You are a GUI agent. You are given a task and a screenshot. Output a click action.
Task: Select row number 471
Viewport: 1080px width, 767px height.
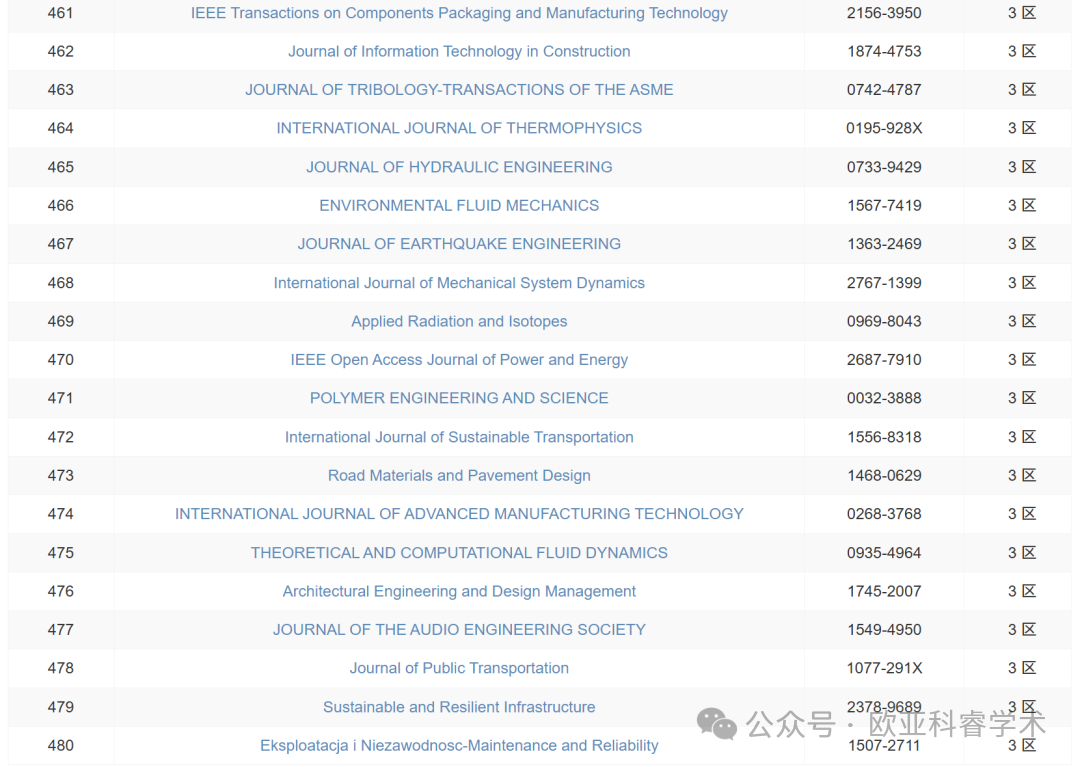(x=61, y=399)
